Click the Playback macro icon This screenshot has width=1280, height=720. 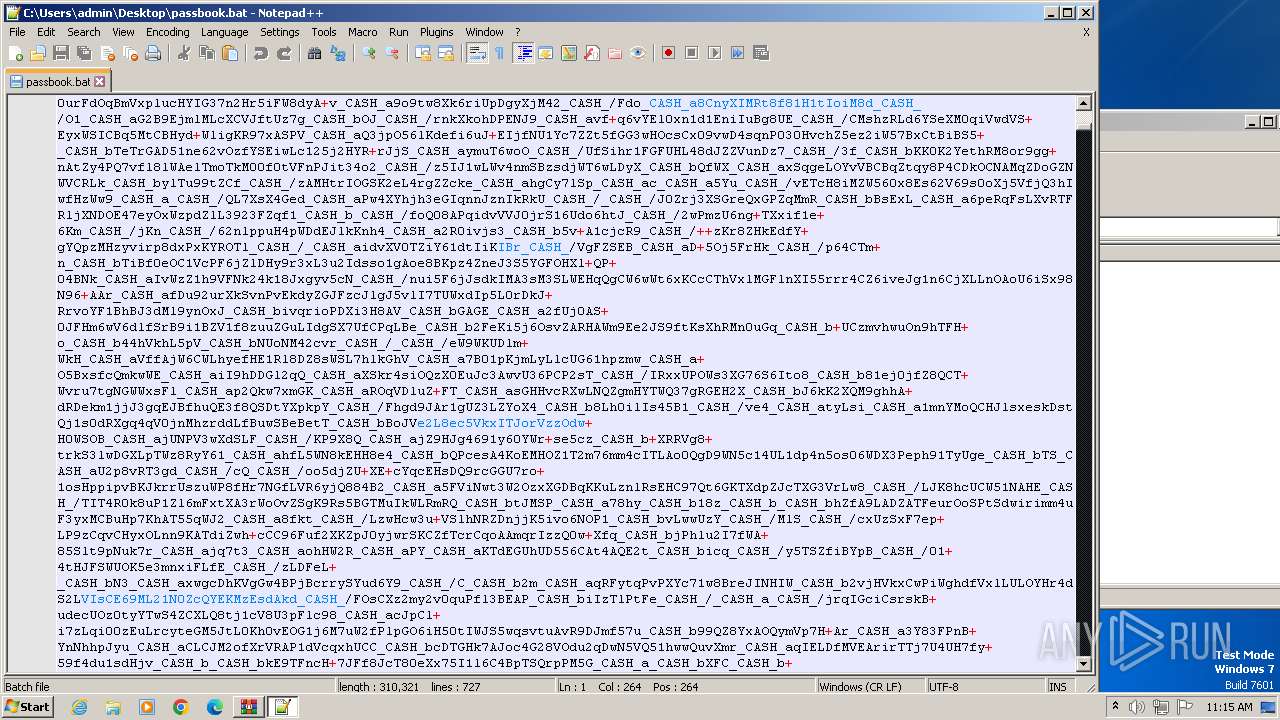(x=715, y=53)
